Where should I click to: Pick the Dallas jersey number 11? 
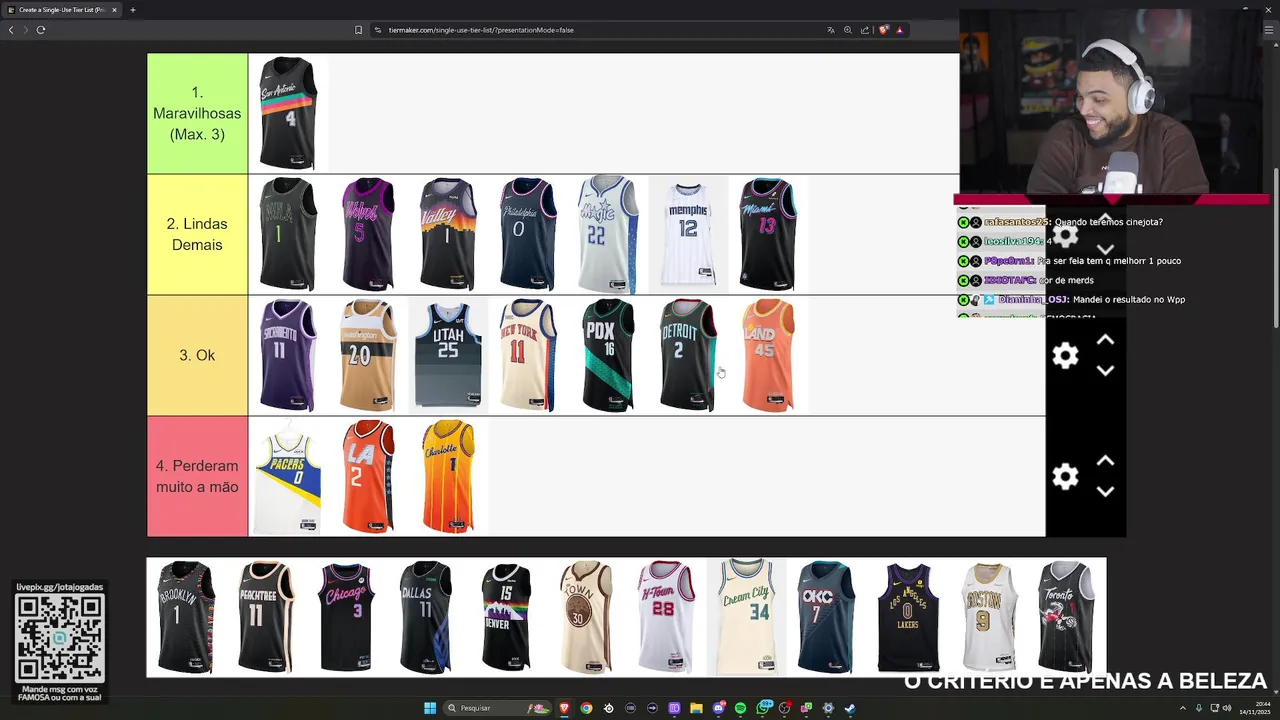426,617
